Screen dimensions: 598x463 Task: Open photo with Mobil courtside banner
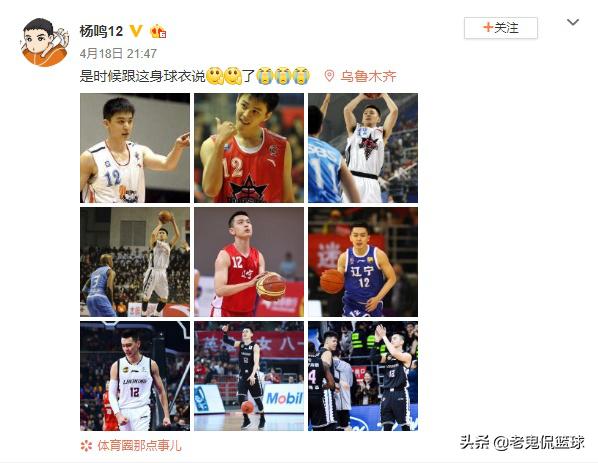pyautogui.click(x=249, y=376)
